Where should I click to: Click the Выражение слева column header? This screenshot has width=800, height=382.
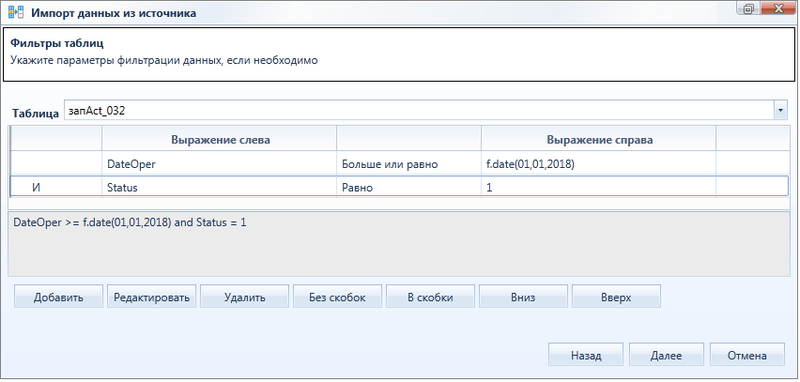(x=219, y=140)
